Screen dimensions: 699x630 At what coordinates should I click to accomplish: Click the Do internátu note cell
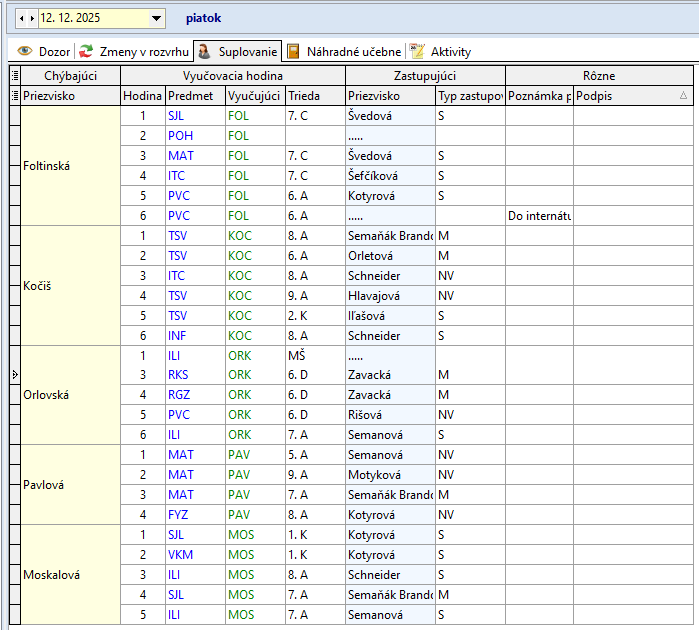click(x=538, y=215)
